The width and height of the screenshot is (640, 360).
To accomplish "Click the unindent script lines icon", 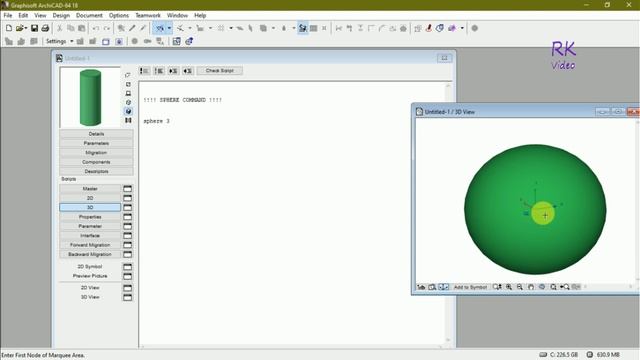I will tap(187, 71).
